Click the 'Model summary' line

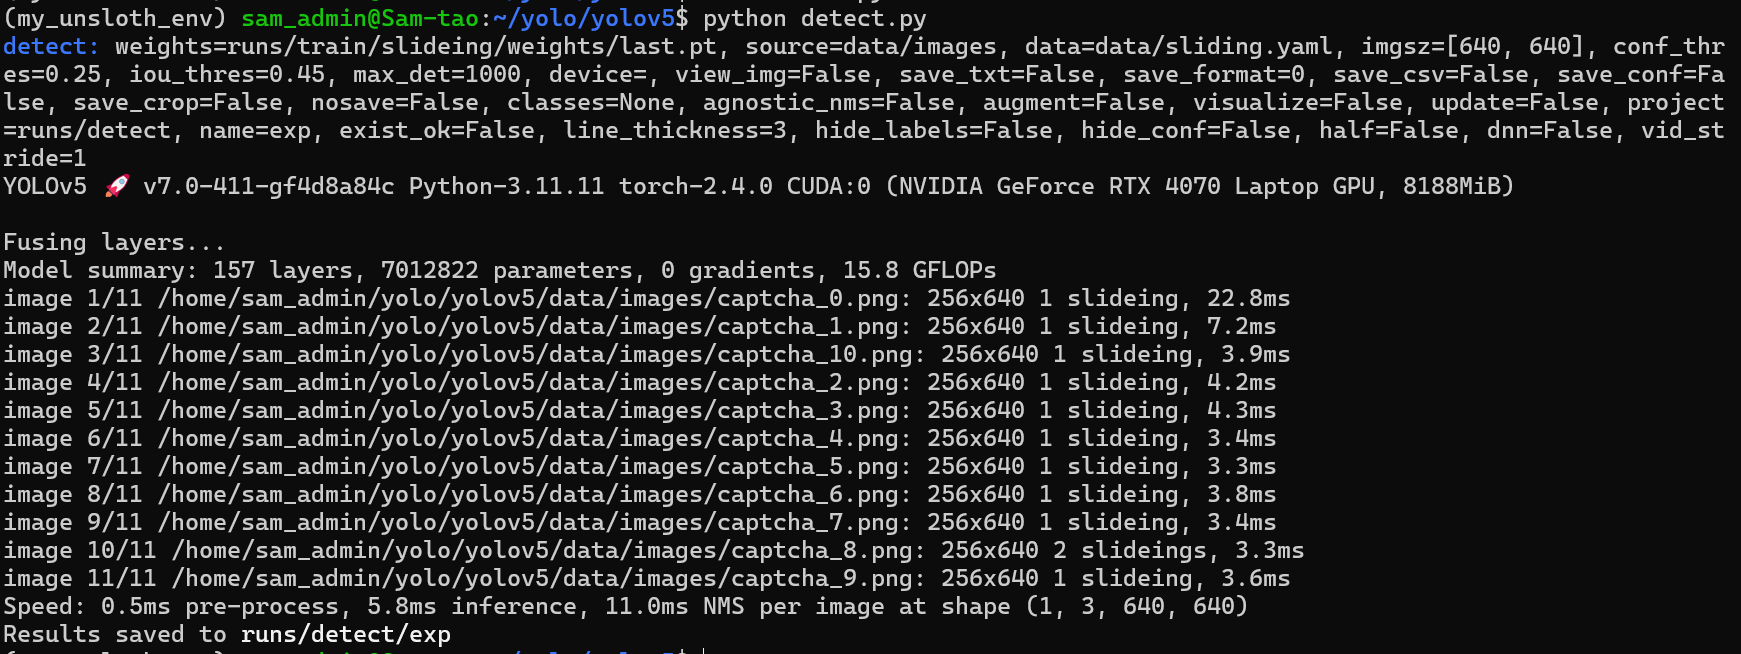click(500, 270)
